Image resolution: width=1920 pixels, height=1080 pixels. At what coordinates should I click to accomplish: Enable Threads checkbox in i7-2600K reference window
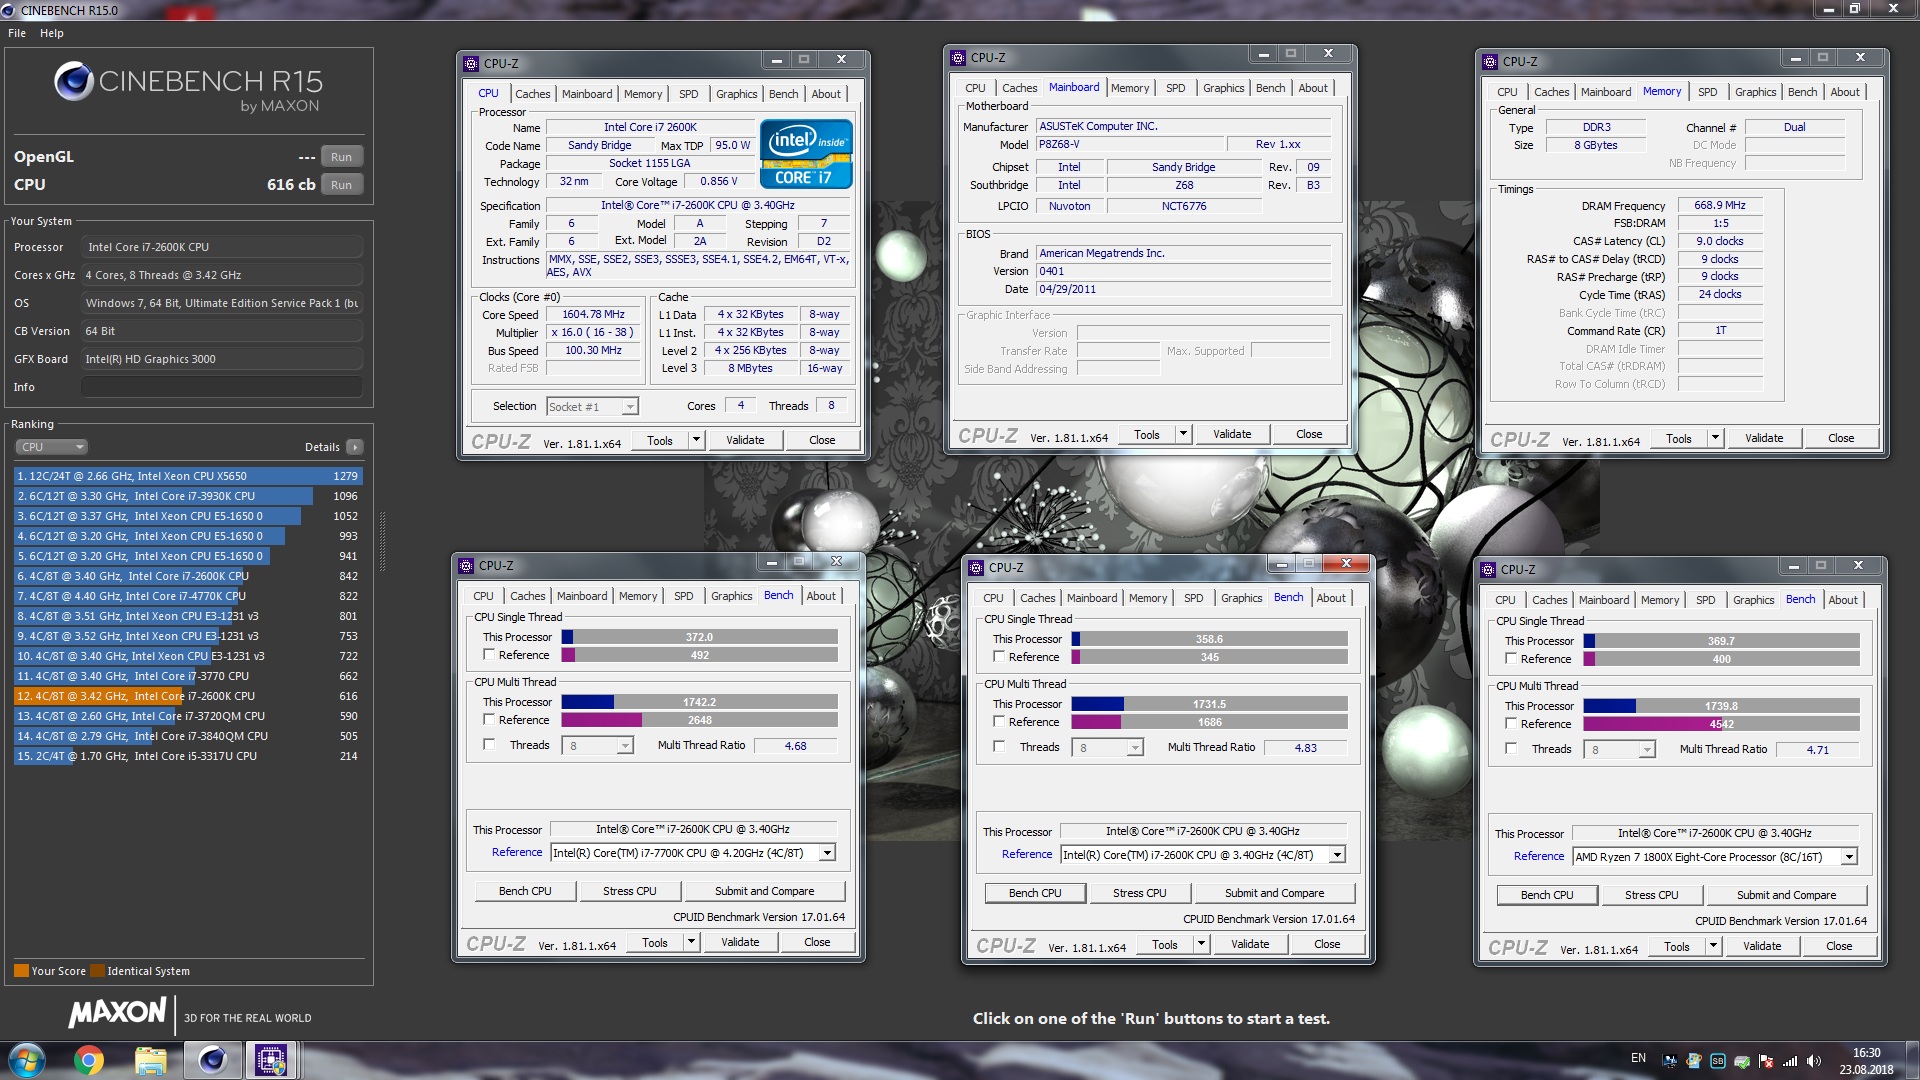point(999,746)
